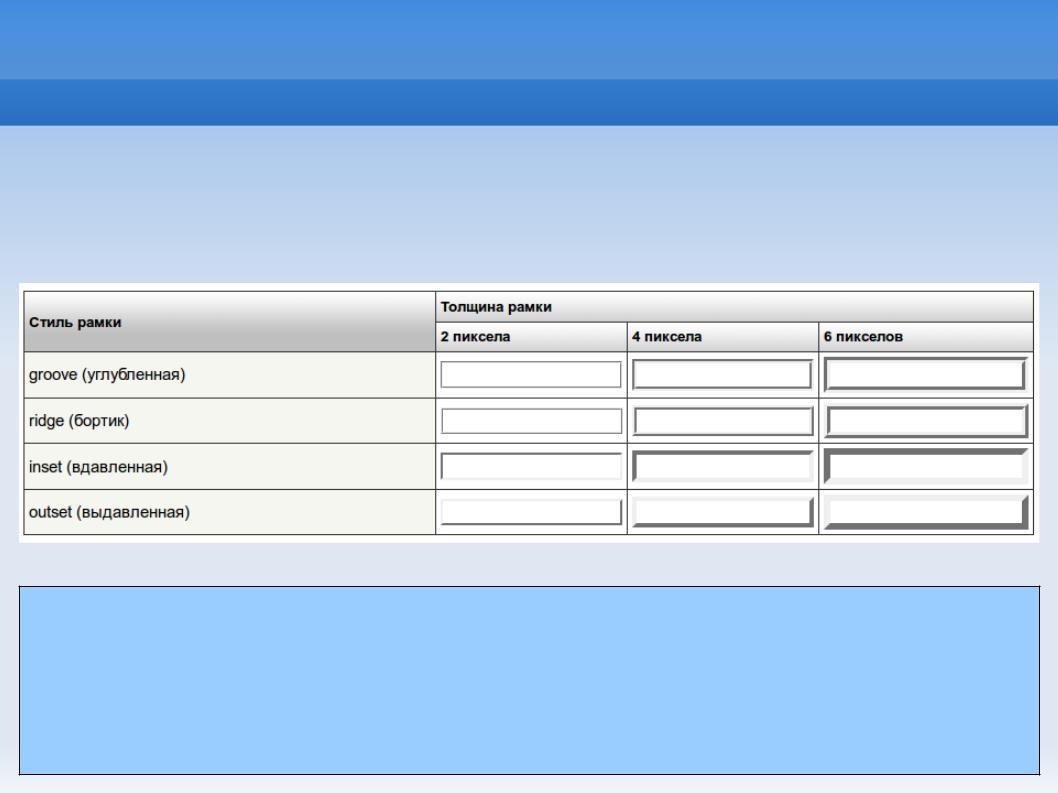The width and height of the screenshot is (1058, 793).
Task: Click the inset 4 пиксела sample box
Action: 723,467
